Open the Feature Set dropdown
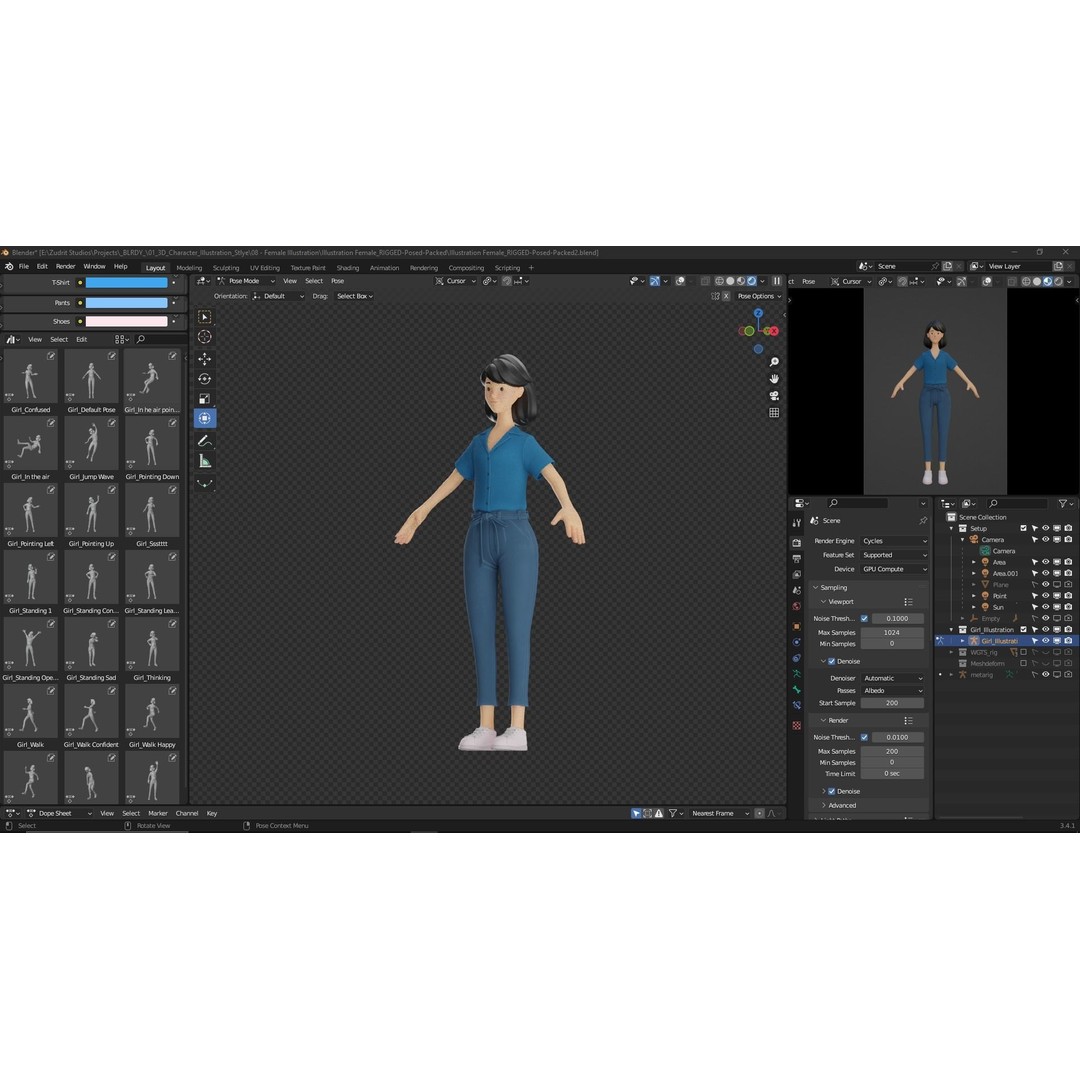 [894, 555]
